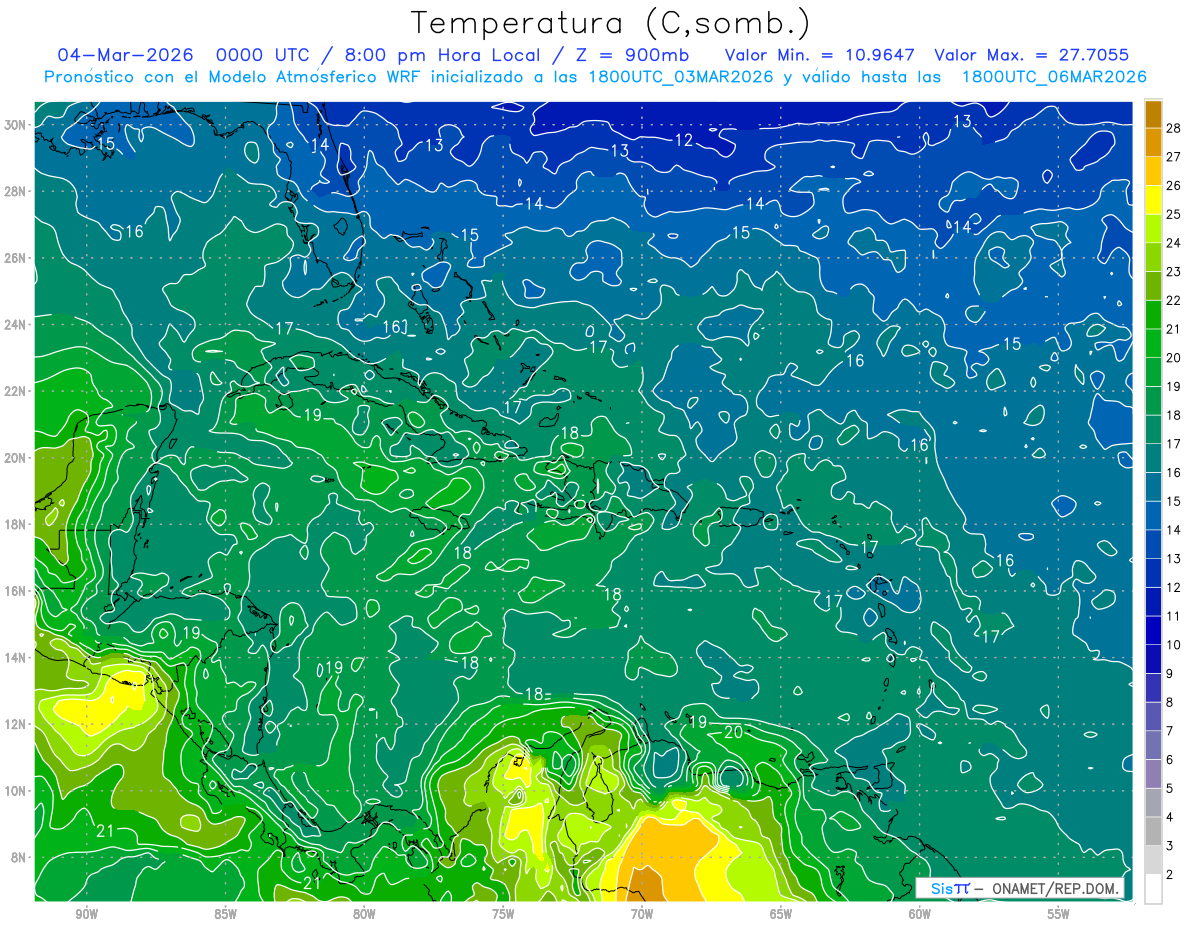1200x927 pixels.
Task: Click the '30N' latitude axis label
Action: pyautogui.click(x=17, y=125)
